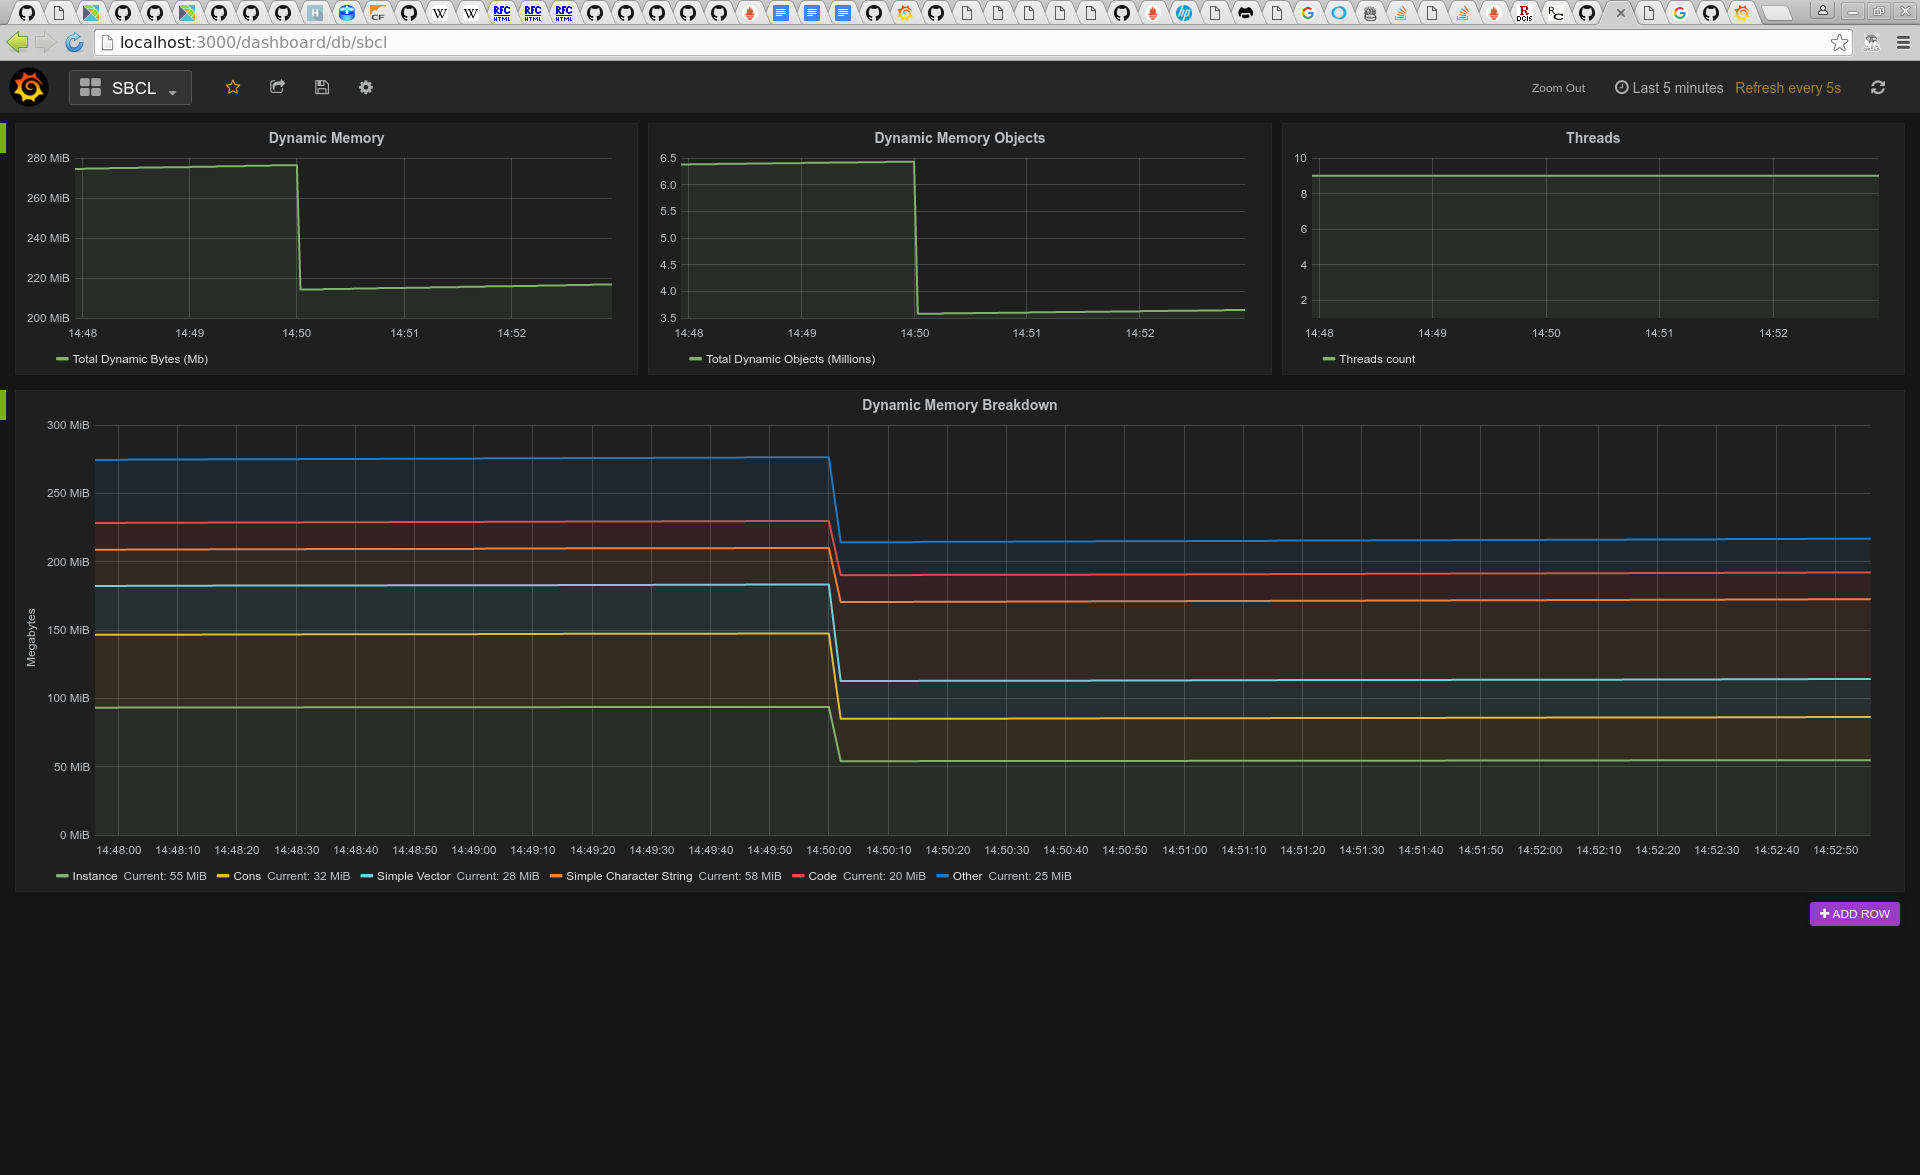Save the dashboard with the disk icon
The width and height of the screenshot is (1920, 1175).
(321, 87)
